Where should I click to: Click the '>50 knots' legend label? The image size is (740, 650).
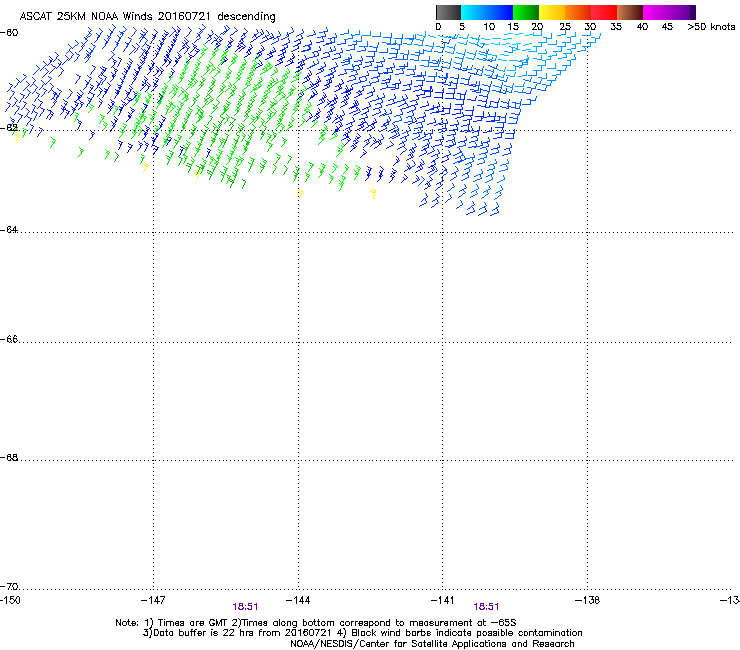(711, 27)
